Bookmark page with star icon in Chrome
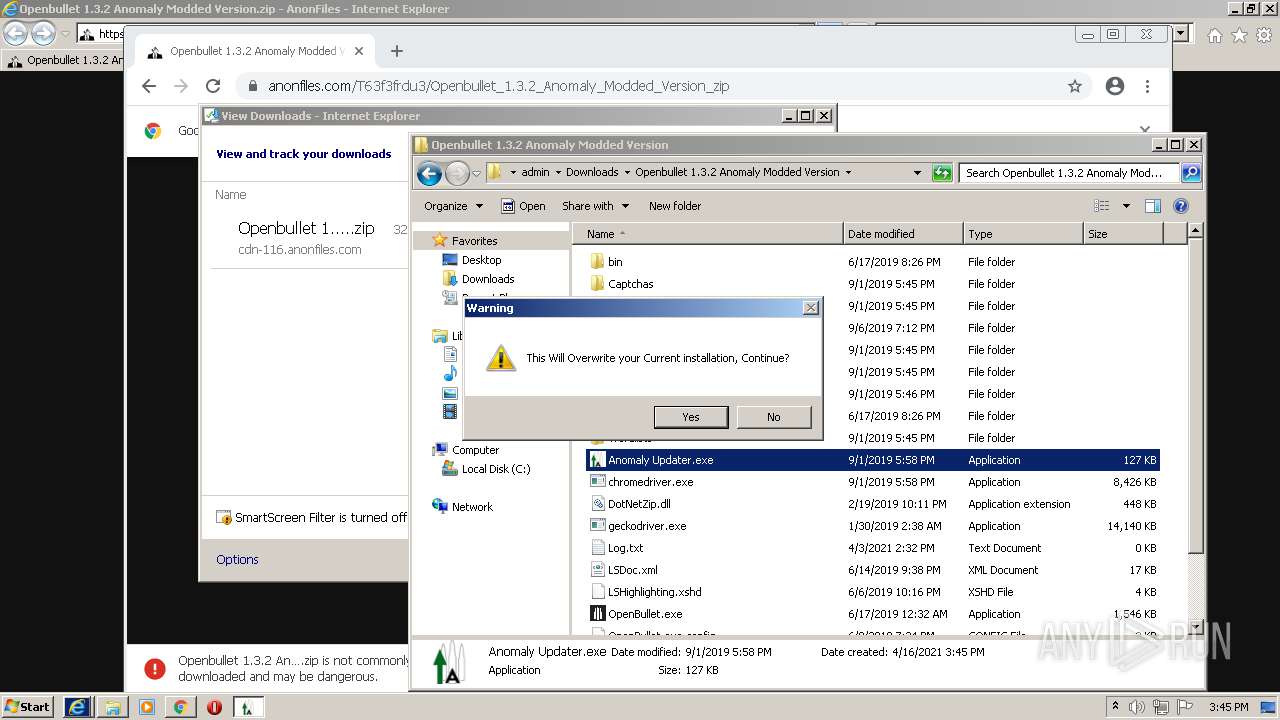Image resolution: width=1280 pixels, height=720 pixels. tap(1075, 86)
